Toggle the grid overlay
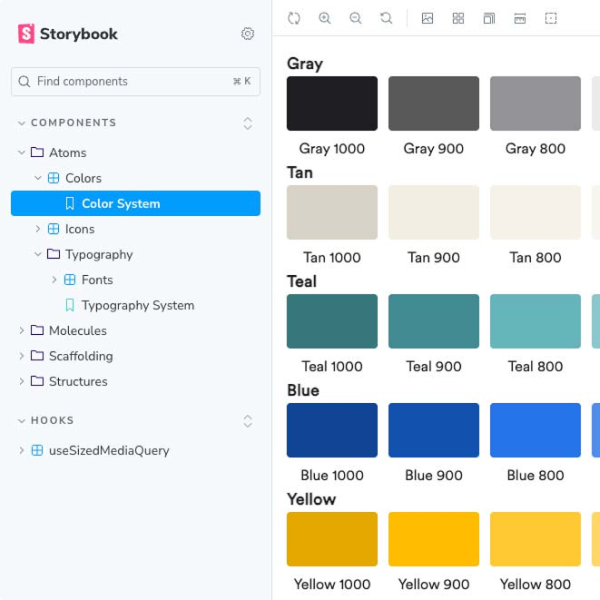Image resolution: width=600 pixels, height=600 pixels. (458, 18)
